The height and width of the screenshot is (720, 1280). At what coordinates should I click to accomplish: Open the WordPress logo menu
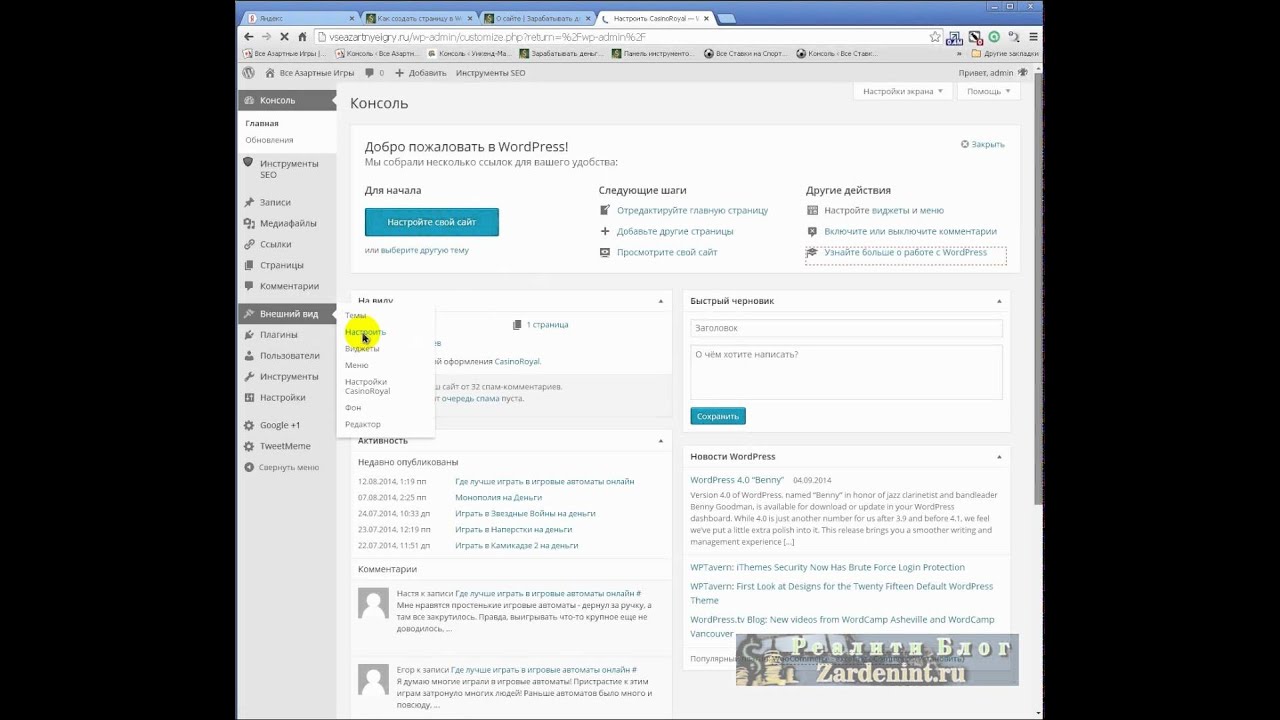coord(248,73)
